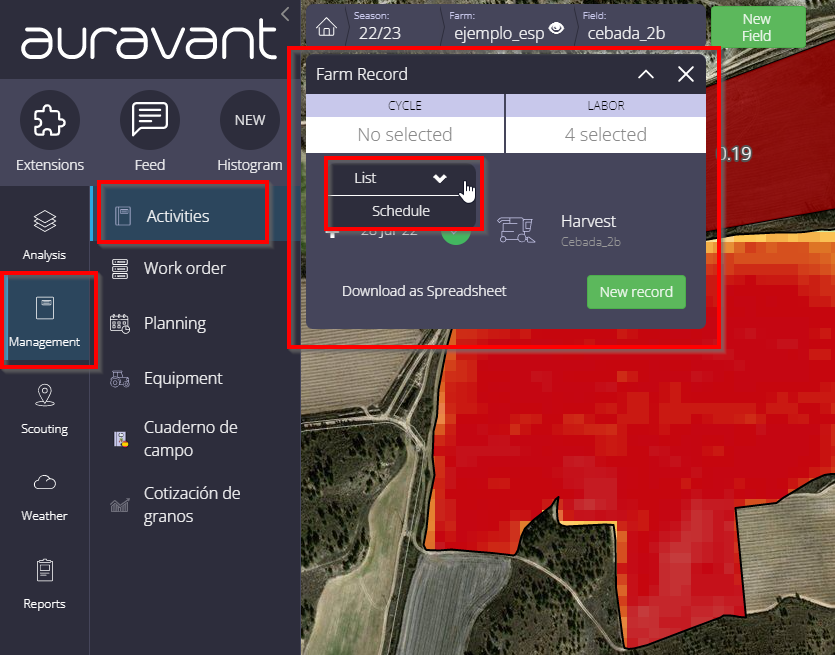Open the Scouting map pin section
Viewport: 835px width, 655px height.
(x=45, y=409)
